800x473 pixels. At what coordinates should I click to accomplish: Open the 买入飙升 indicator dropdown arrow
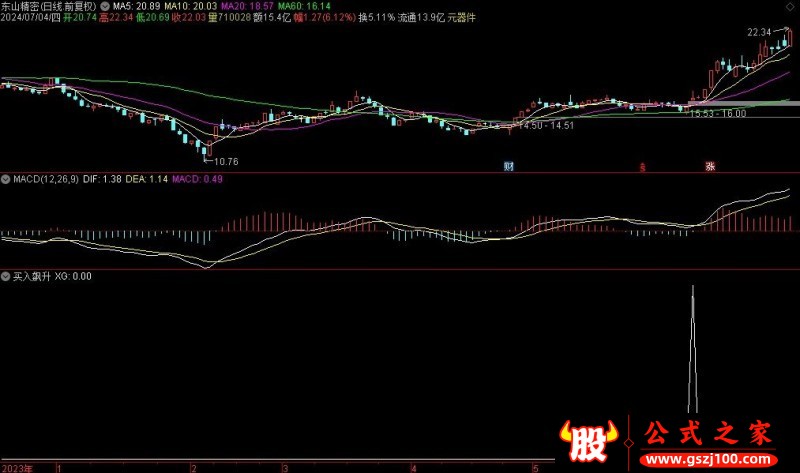click(6, 277)
